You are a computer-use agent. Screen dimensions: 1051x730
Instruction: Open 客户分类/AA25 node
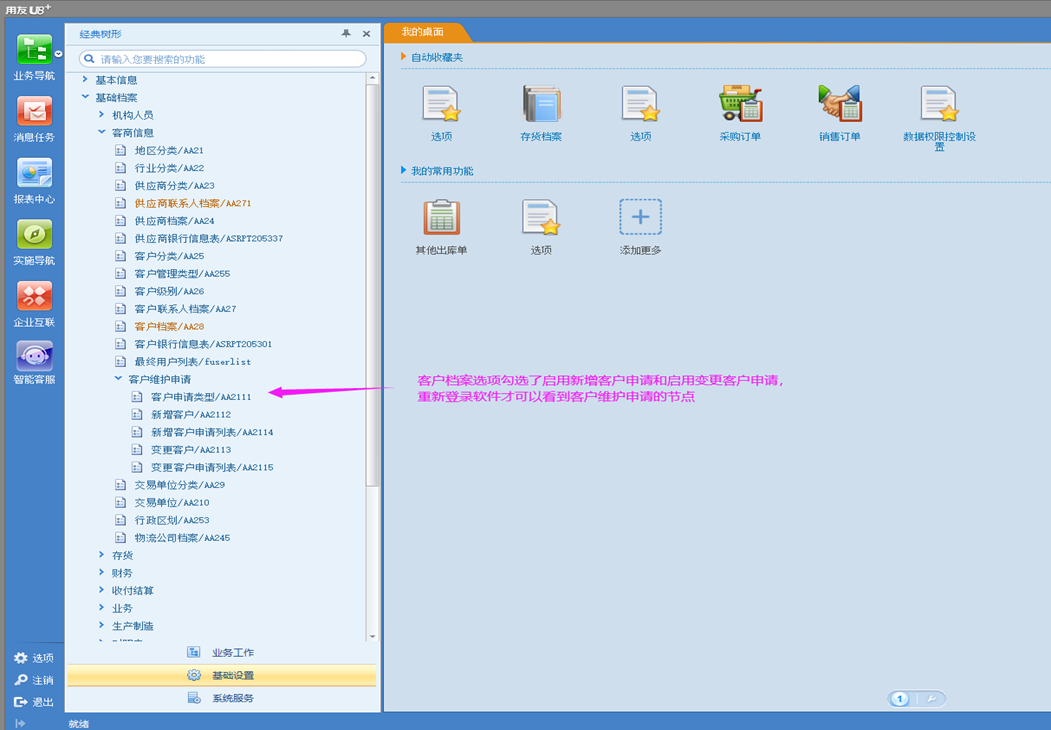pyautogui.click(x=169, y=256)
